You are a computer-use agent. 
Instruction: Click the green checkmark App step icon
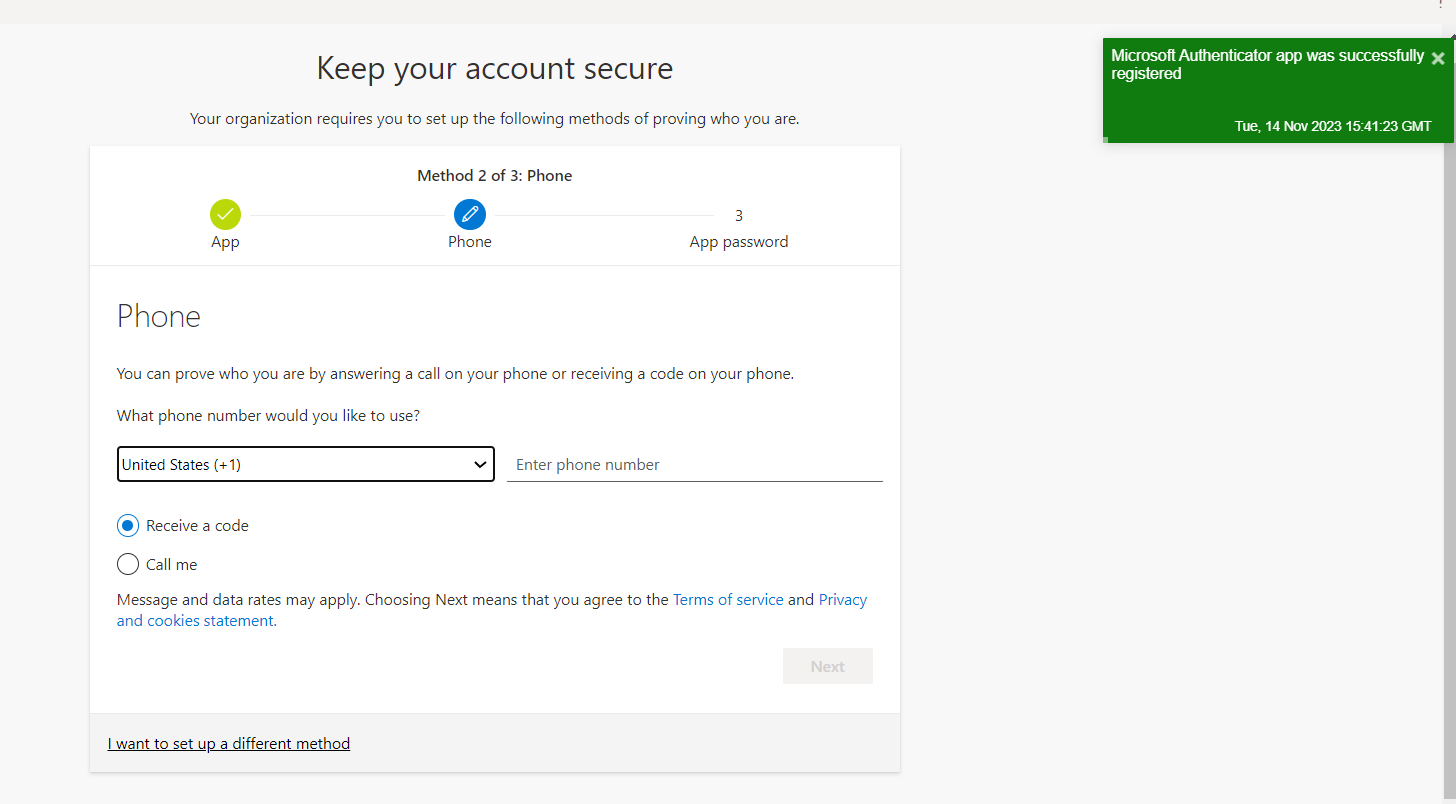click(225, 215)
